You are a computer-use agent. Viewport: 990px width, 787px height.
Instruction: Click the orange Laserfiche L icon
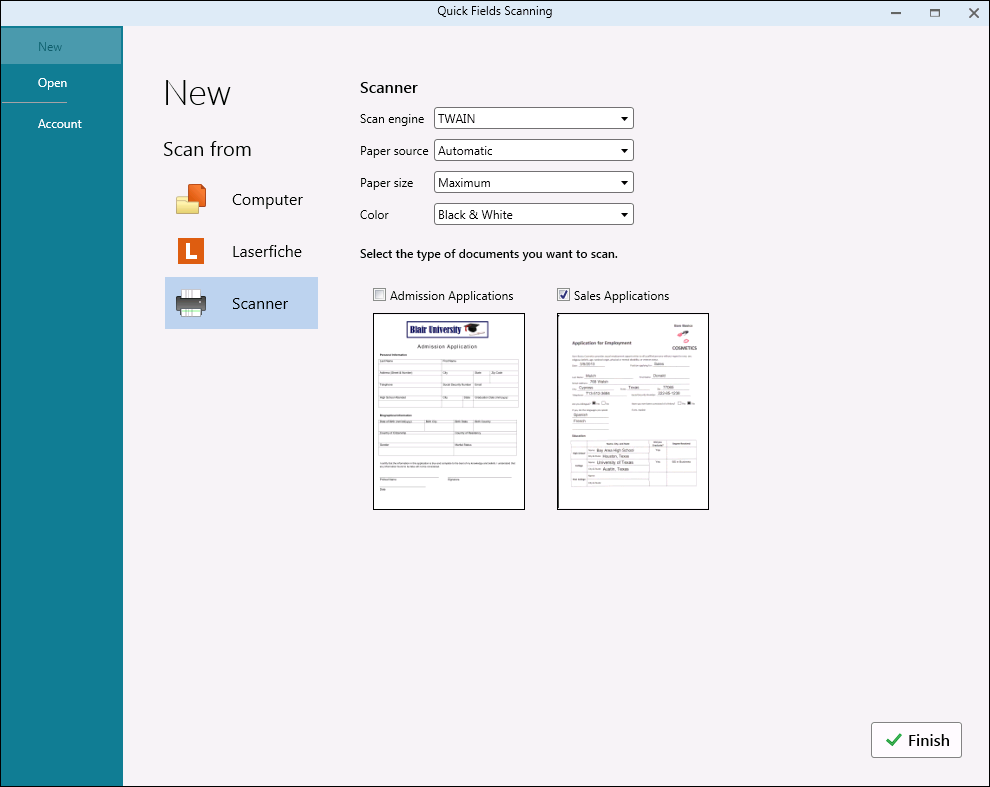coord(190,251)
